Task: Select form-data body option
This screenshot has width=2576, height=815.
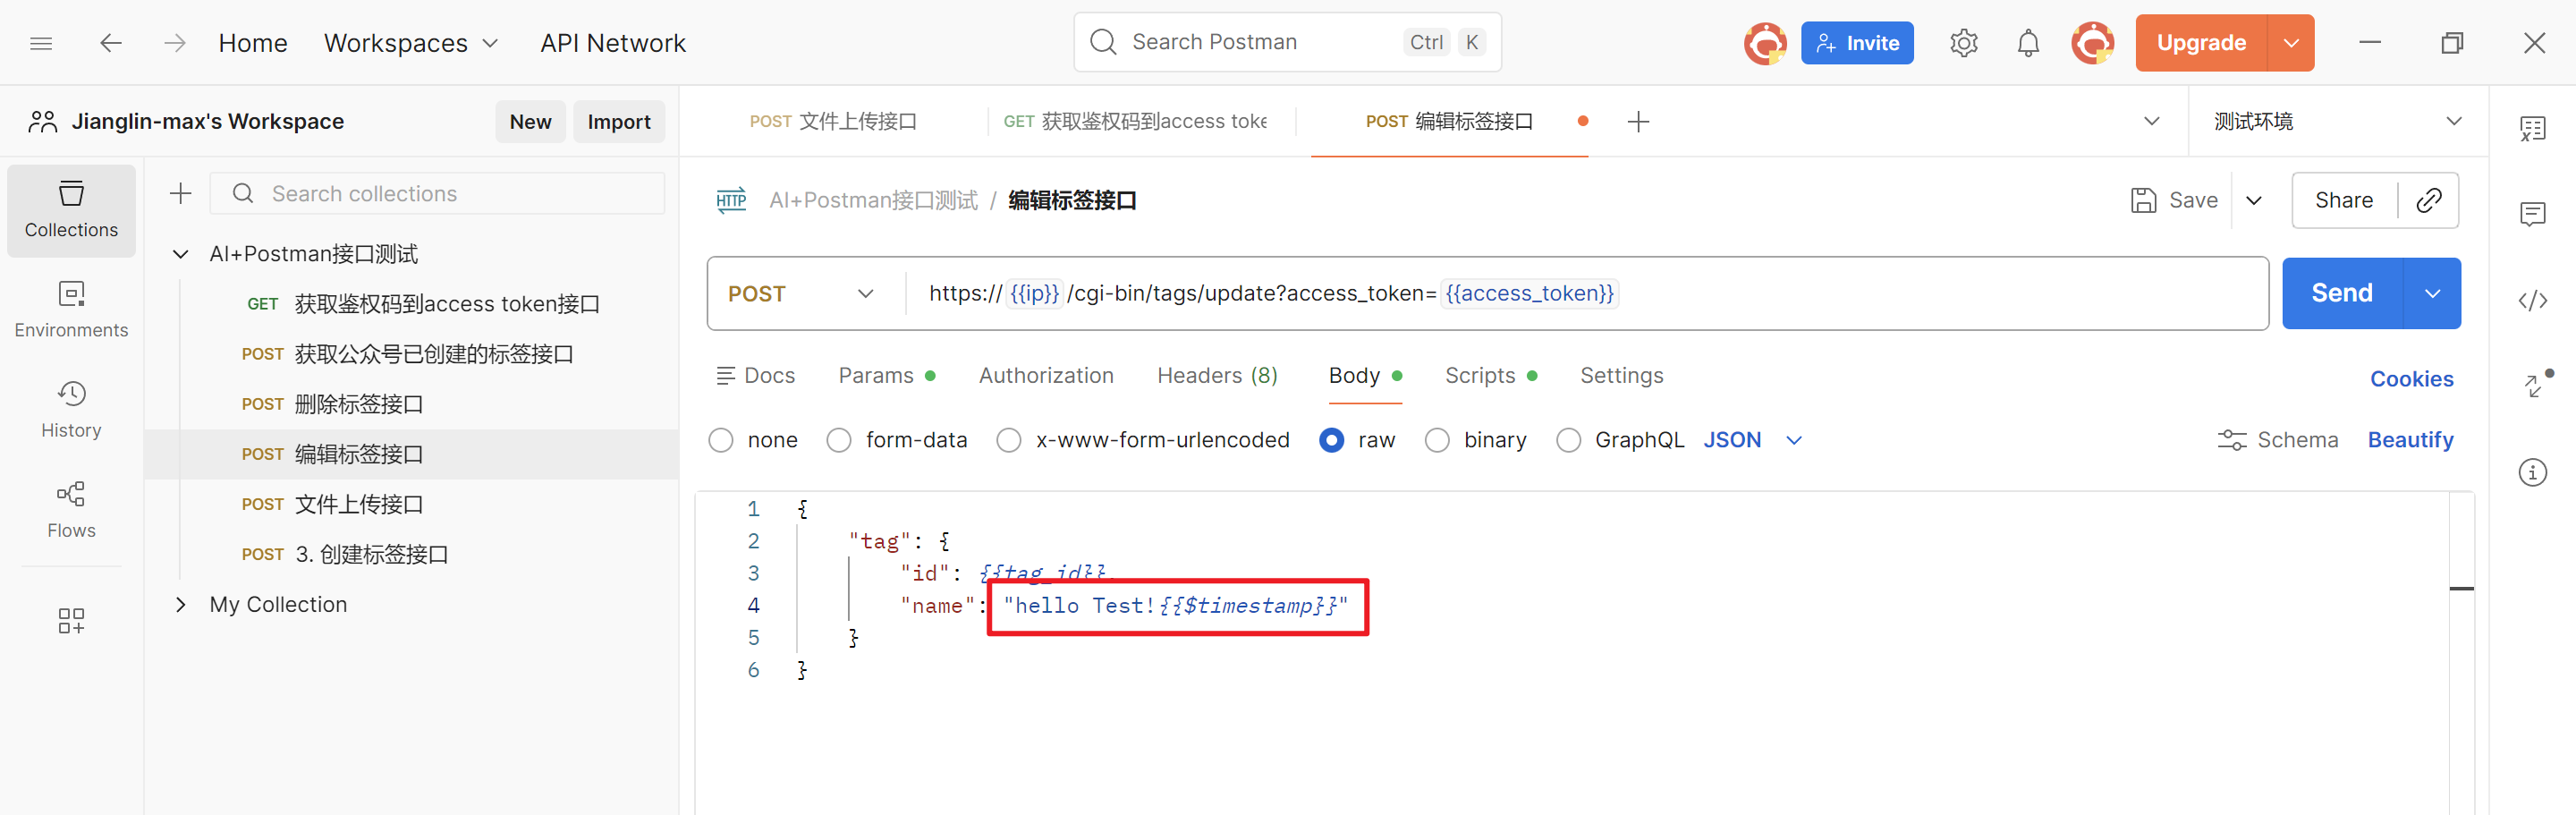Action: [838, 440]
